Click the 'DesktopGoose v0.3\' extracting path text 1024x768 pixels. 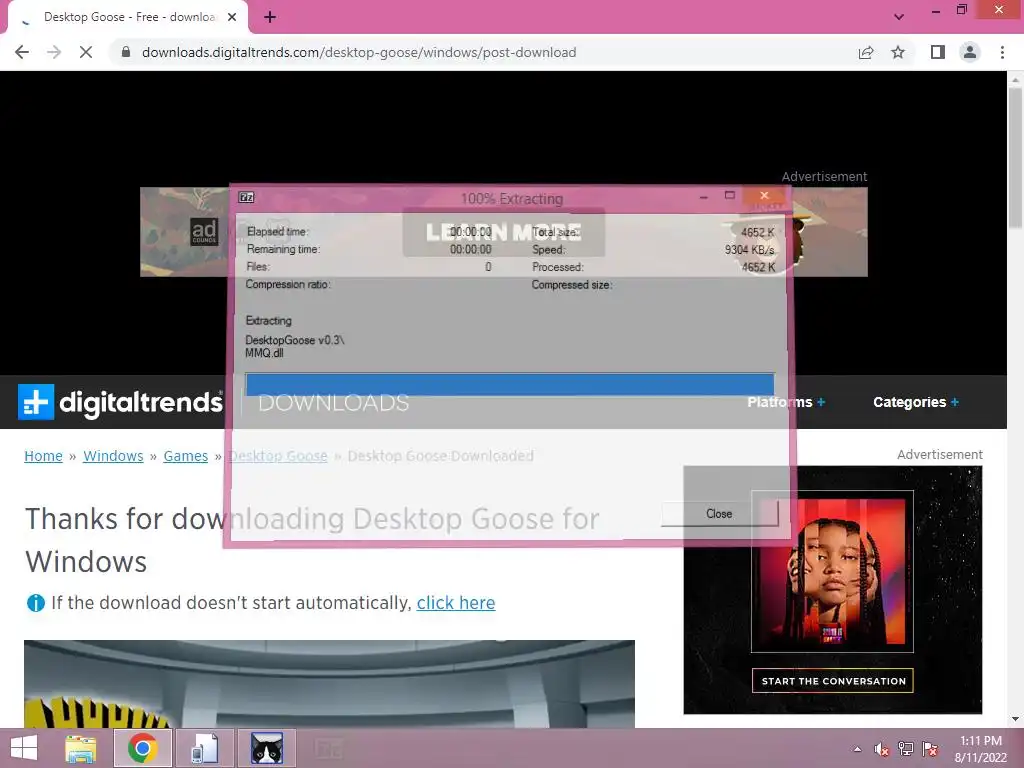[295, 340]
